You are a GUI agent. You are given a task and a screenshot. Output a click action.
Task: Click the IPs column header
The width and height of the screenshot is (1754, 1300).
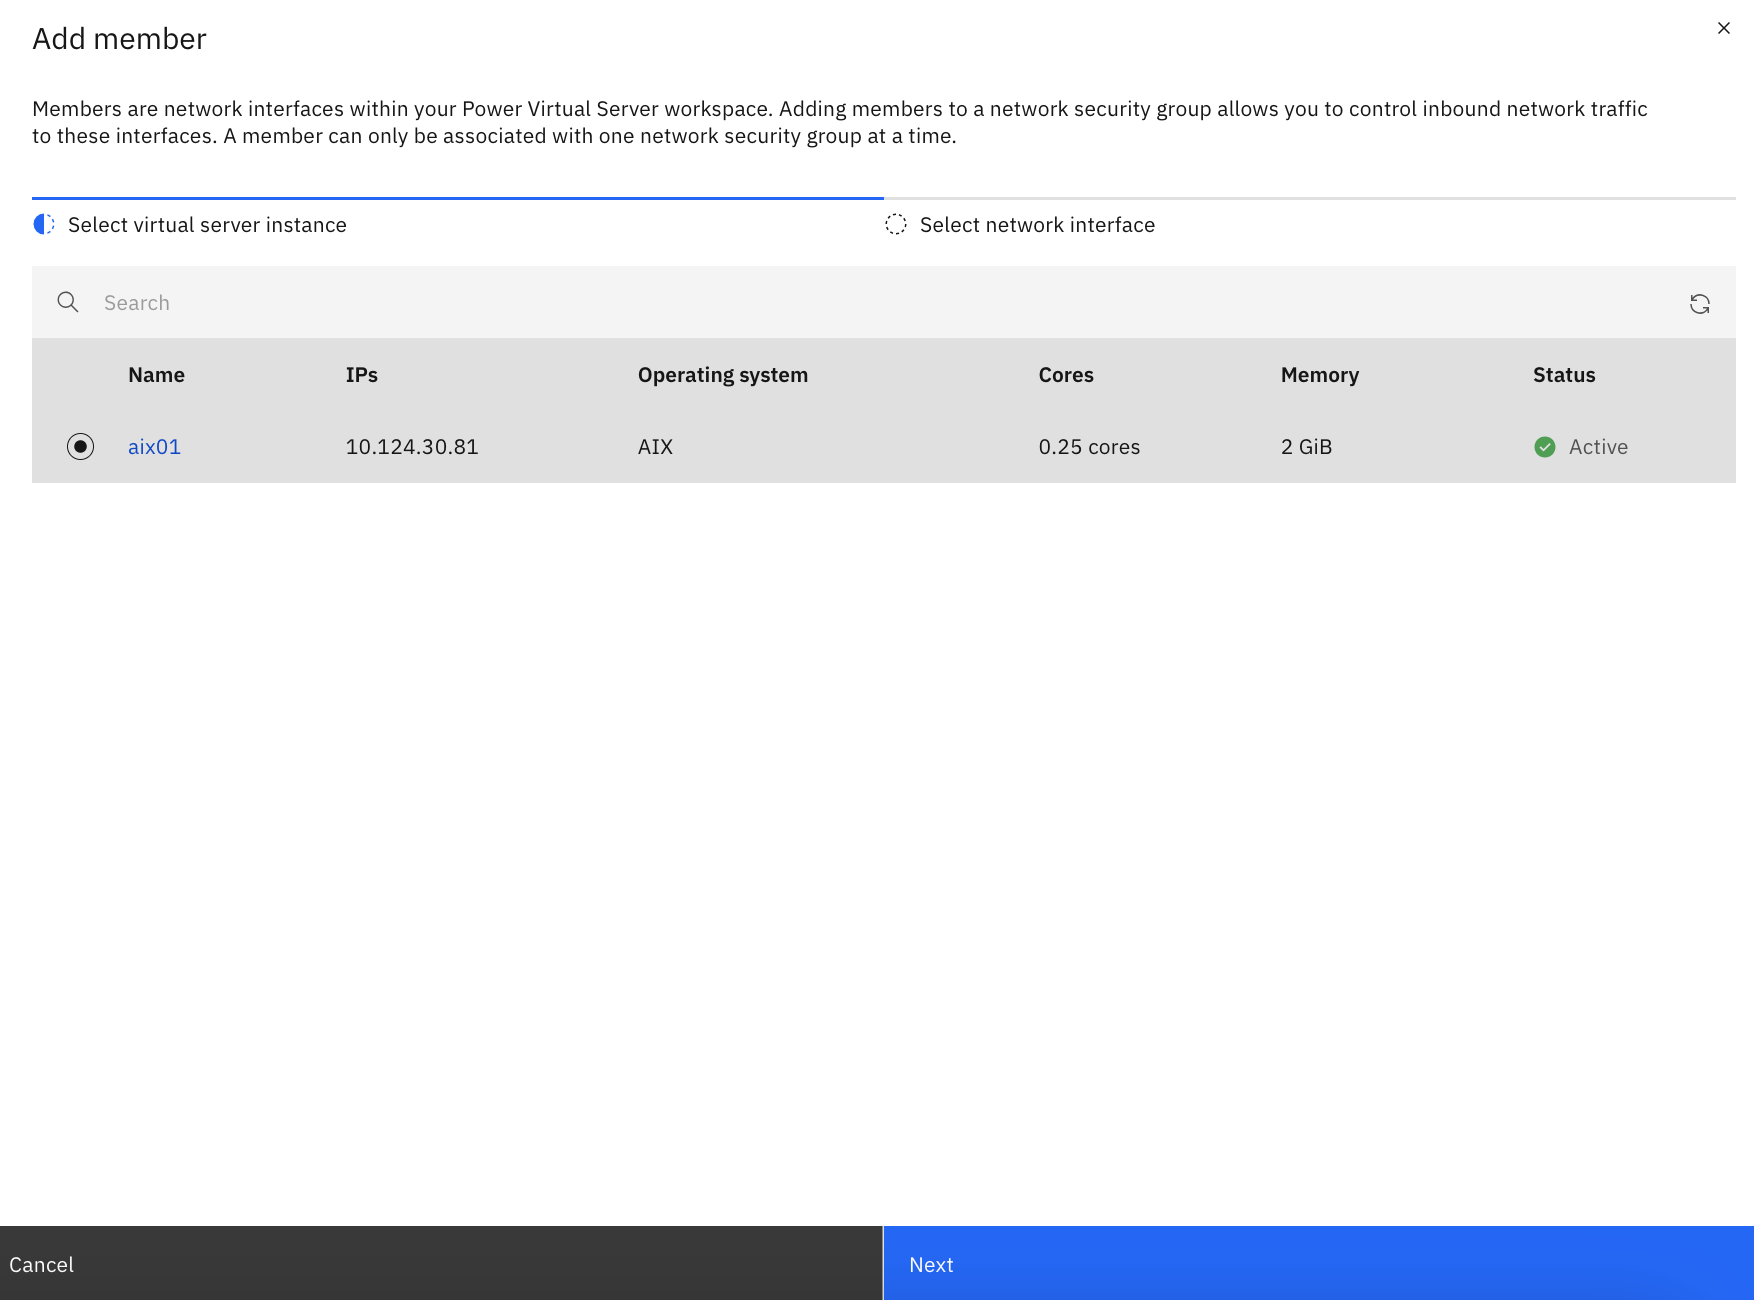[x=362, y=375]
